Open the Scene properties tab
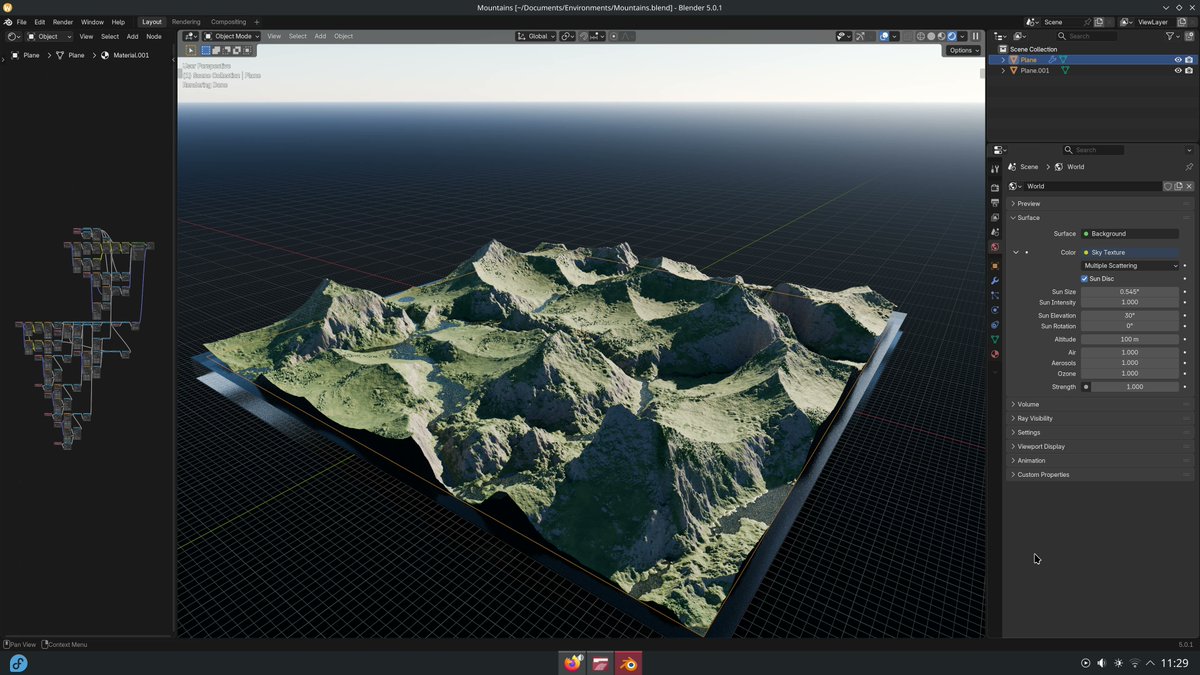Viewport: 1200px width, 675px height. click(x=994, y=232)
